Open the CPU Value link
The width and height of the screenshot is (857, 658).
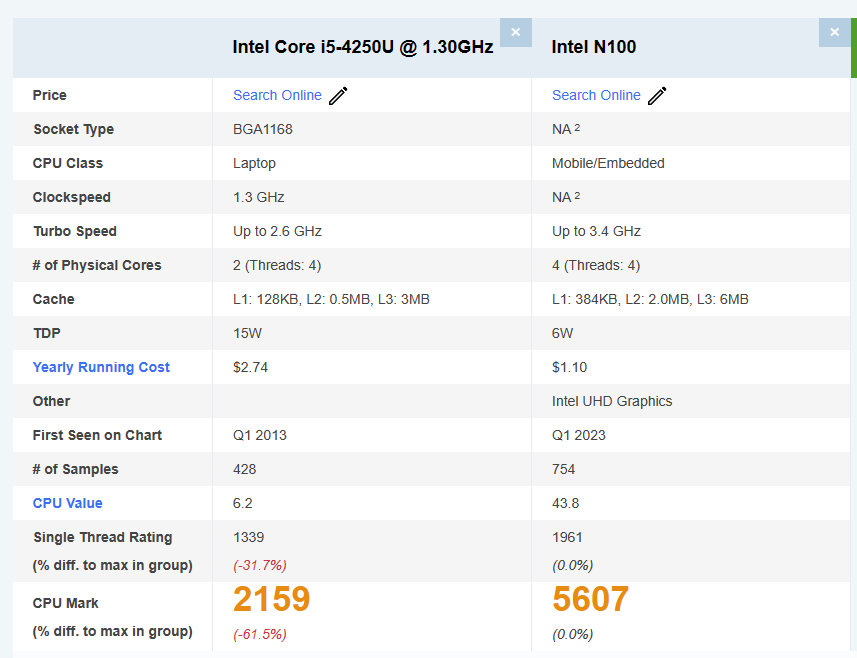67,503
